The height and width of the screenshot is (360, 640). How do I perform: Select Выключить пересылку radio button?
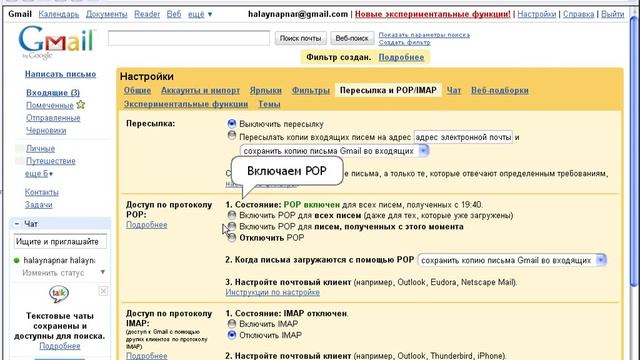(231, 123)
